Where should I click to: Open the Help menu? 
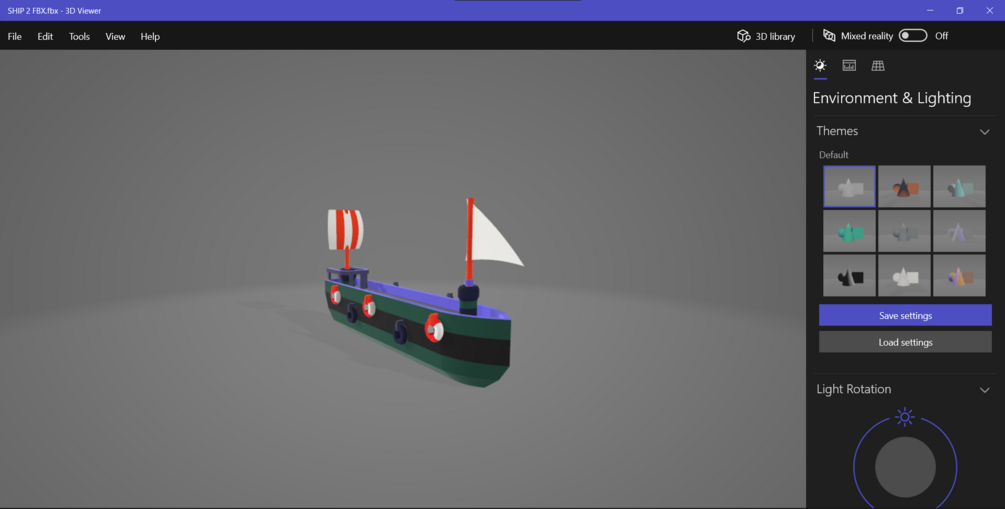(x=150, y=37)
